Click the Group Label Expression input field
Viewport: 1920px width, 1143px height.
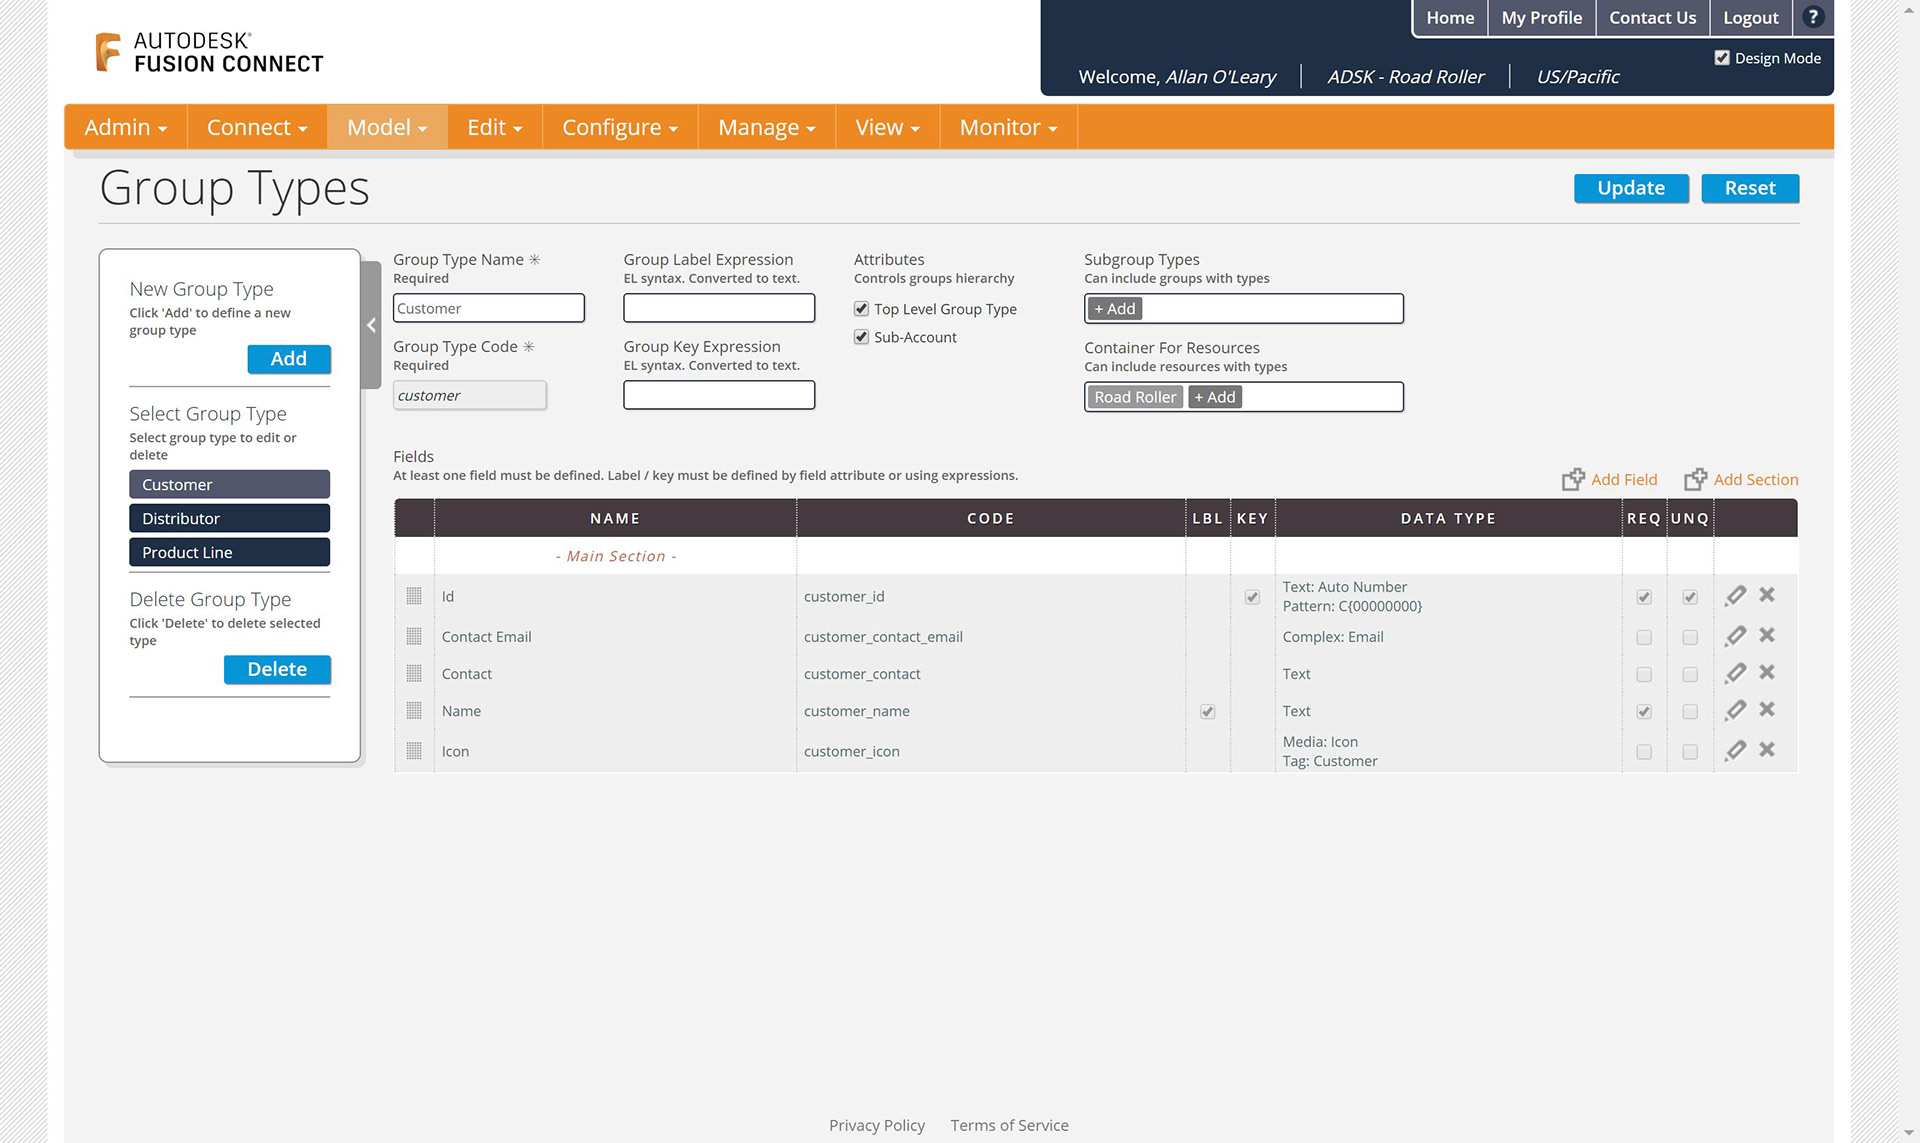pos(719,308)
